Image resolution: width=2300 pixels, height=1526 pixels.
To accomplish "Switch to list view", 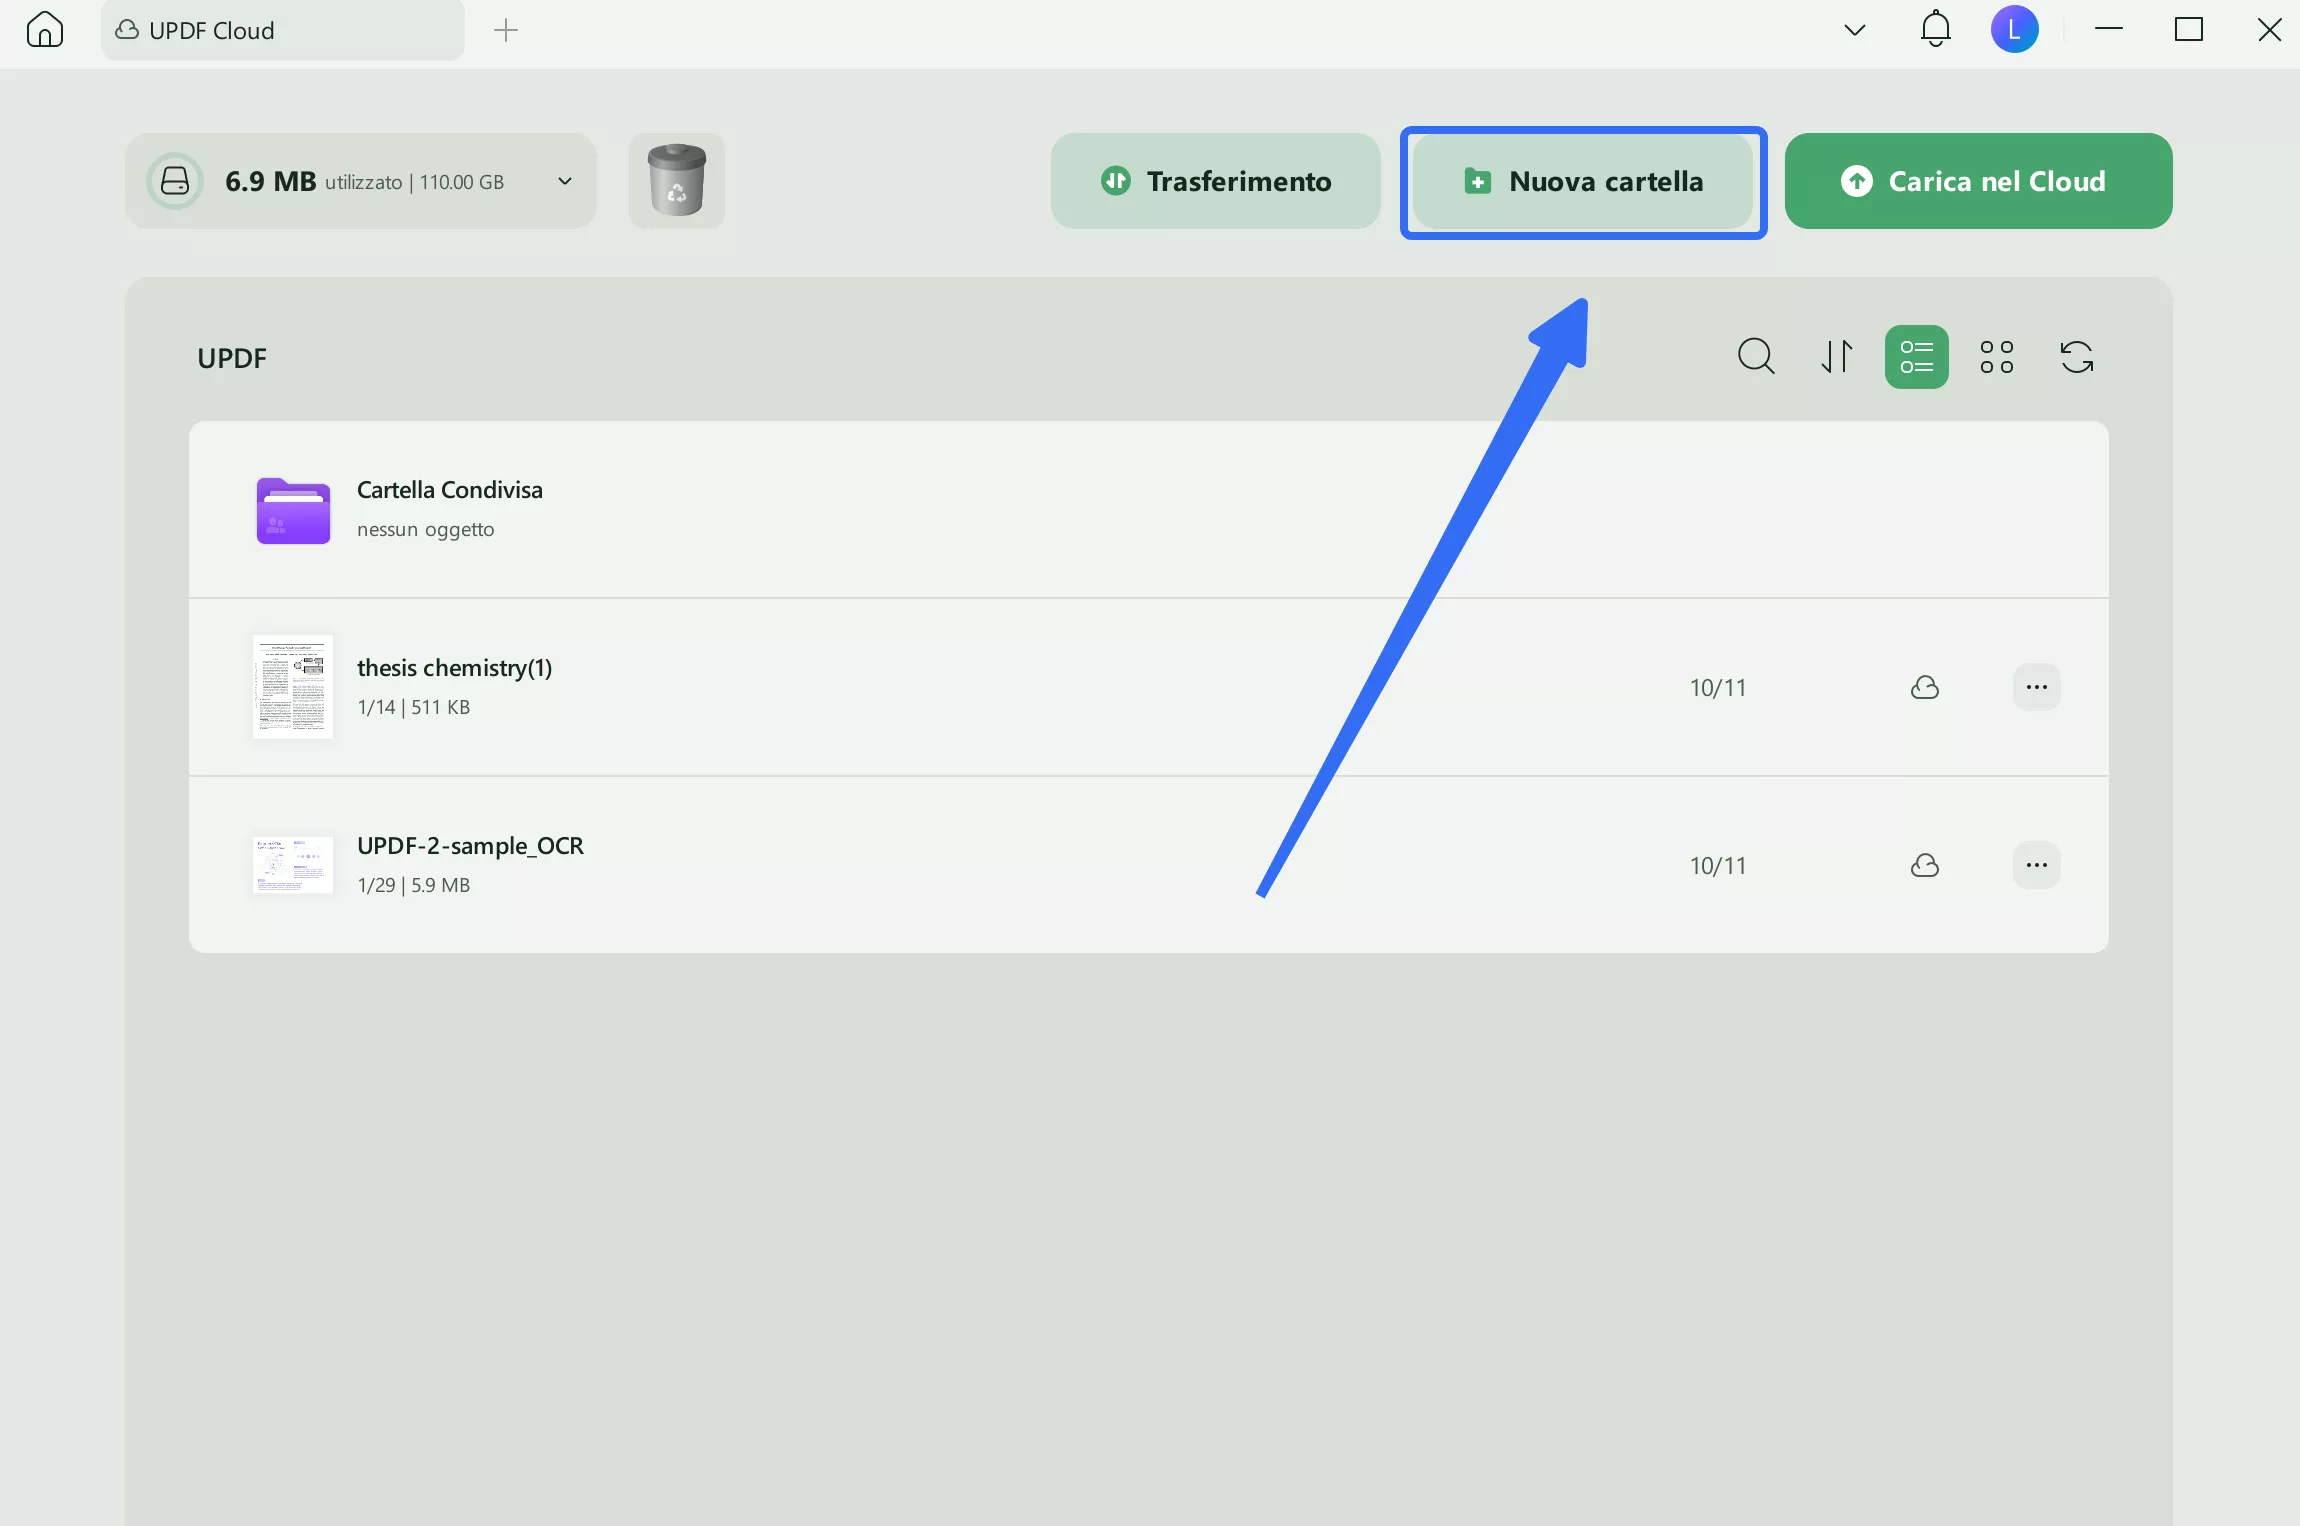I will point(1916,356).
